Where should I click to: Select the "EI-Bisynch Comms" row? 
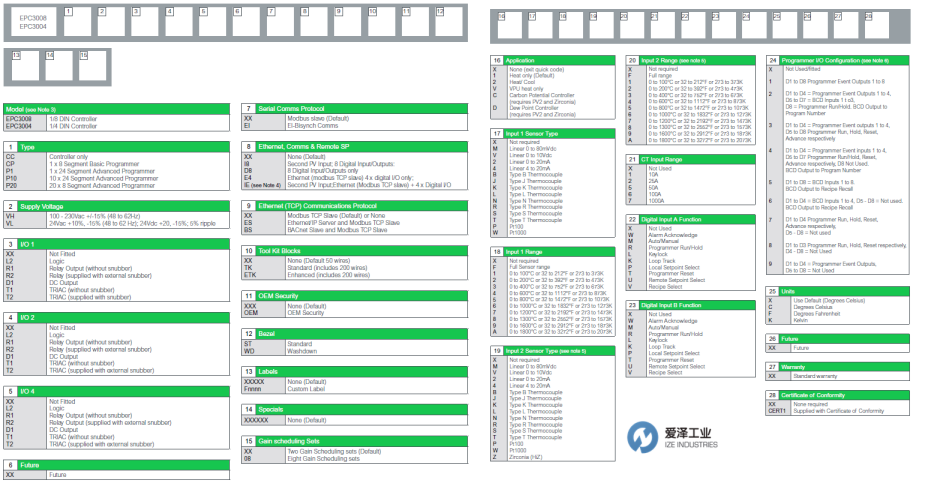click(x=354, y=126)
